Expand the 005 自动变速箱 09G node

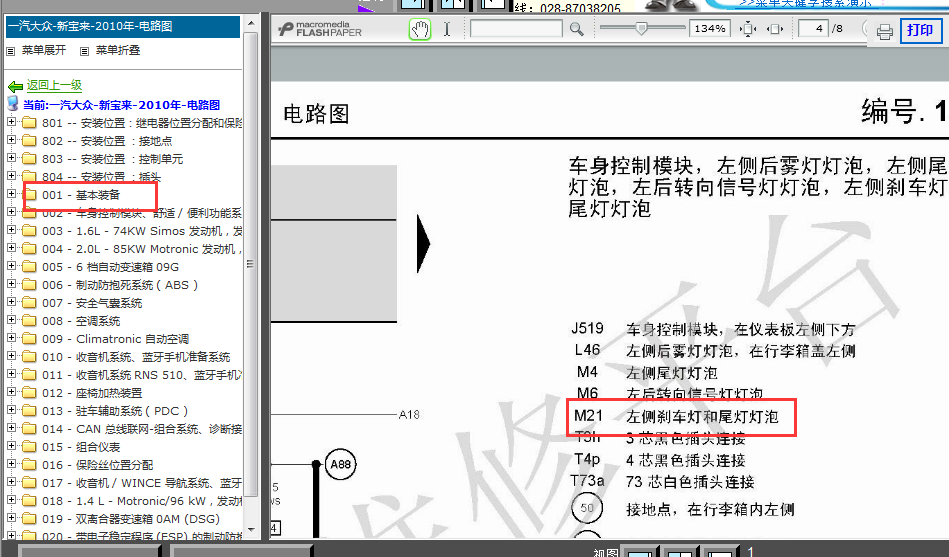(11, 266)
